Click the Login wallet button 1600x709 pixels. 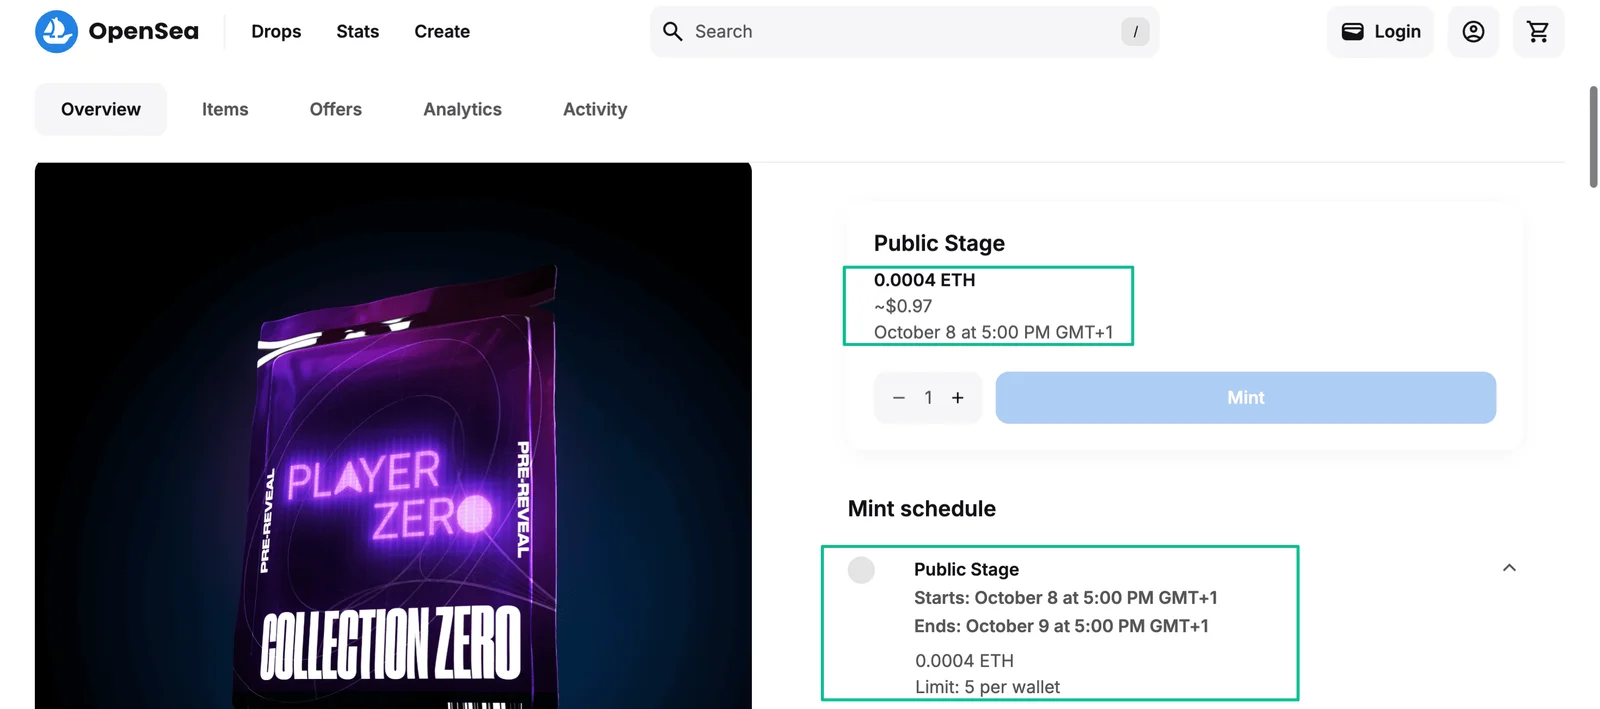tap(1381, 32)
